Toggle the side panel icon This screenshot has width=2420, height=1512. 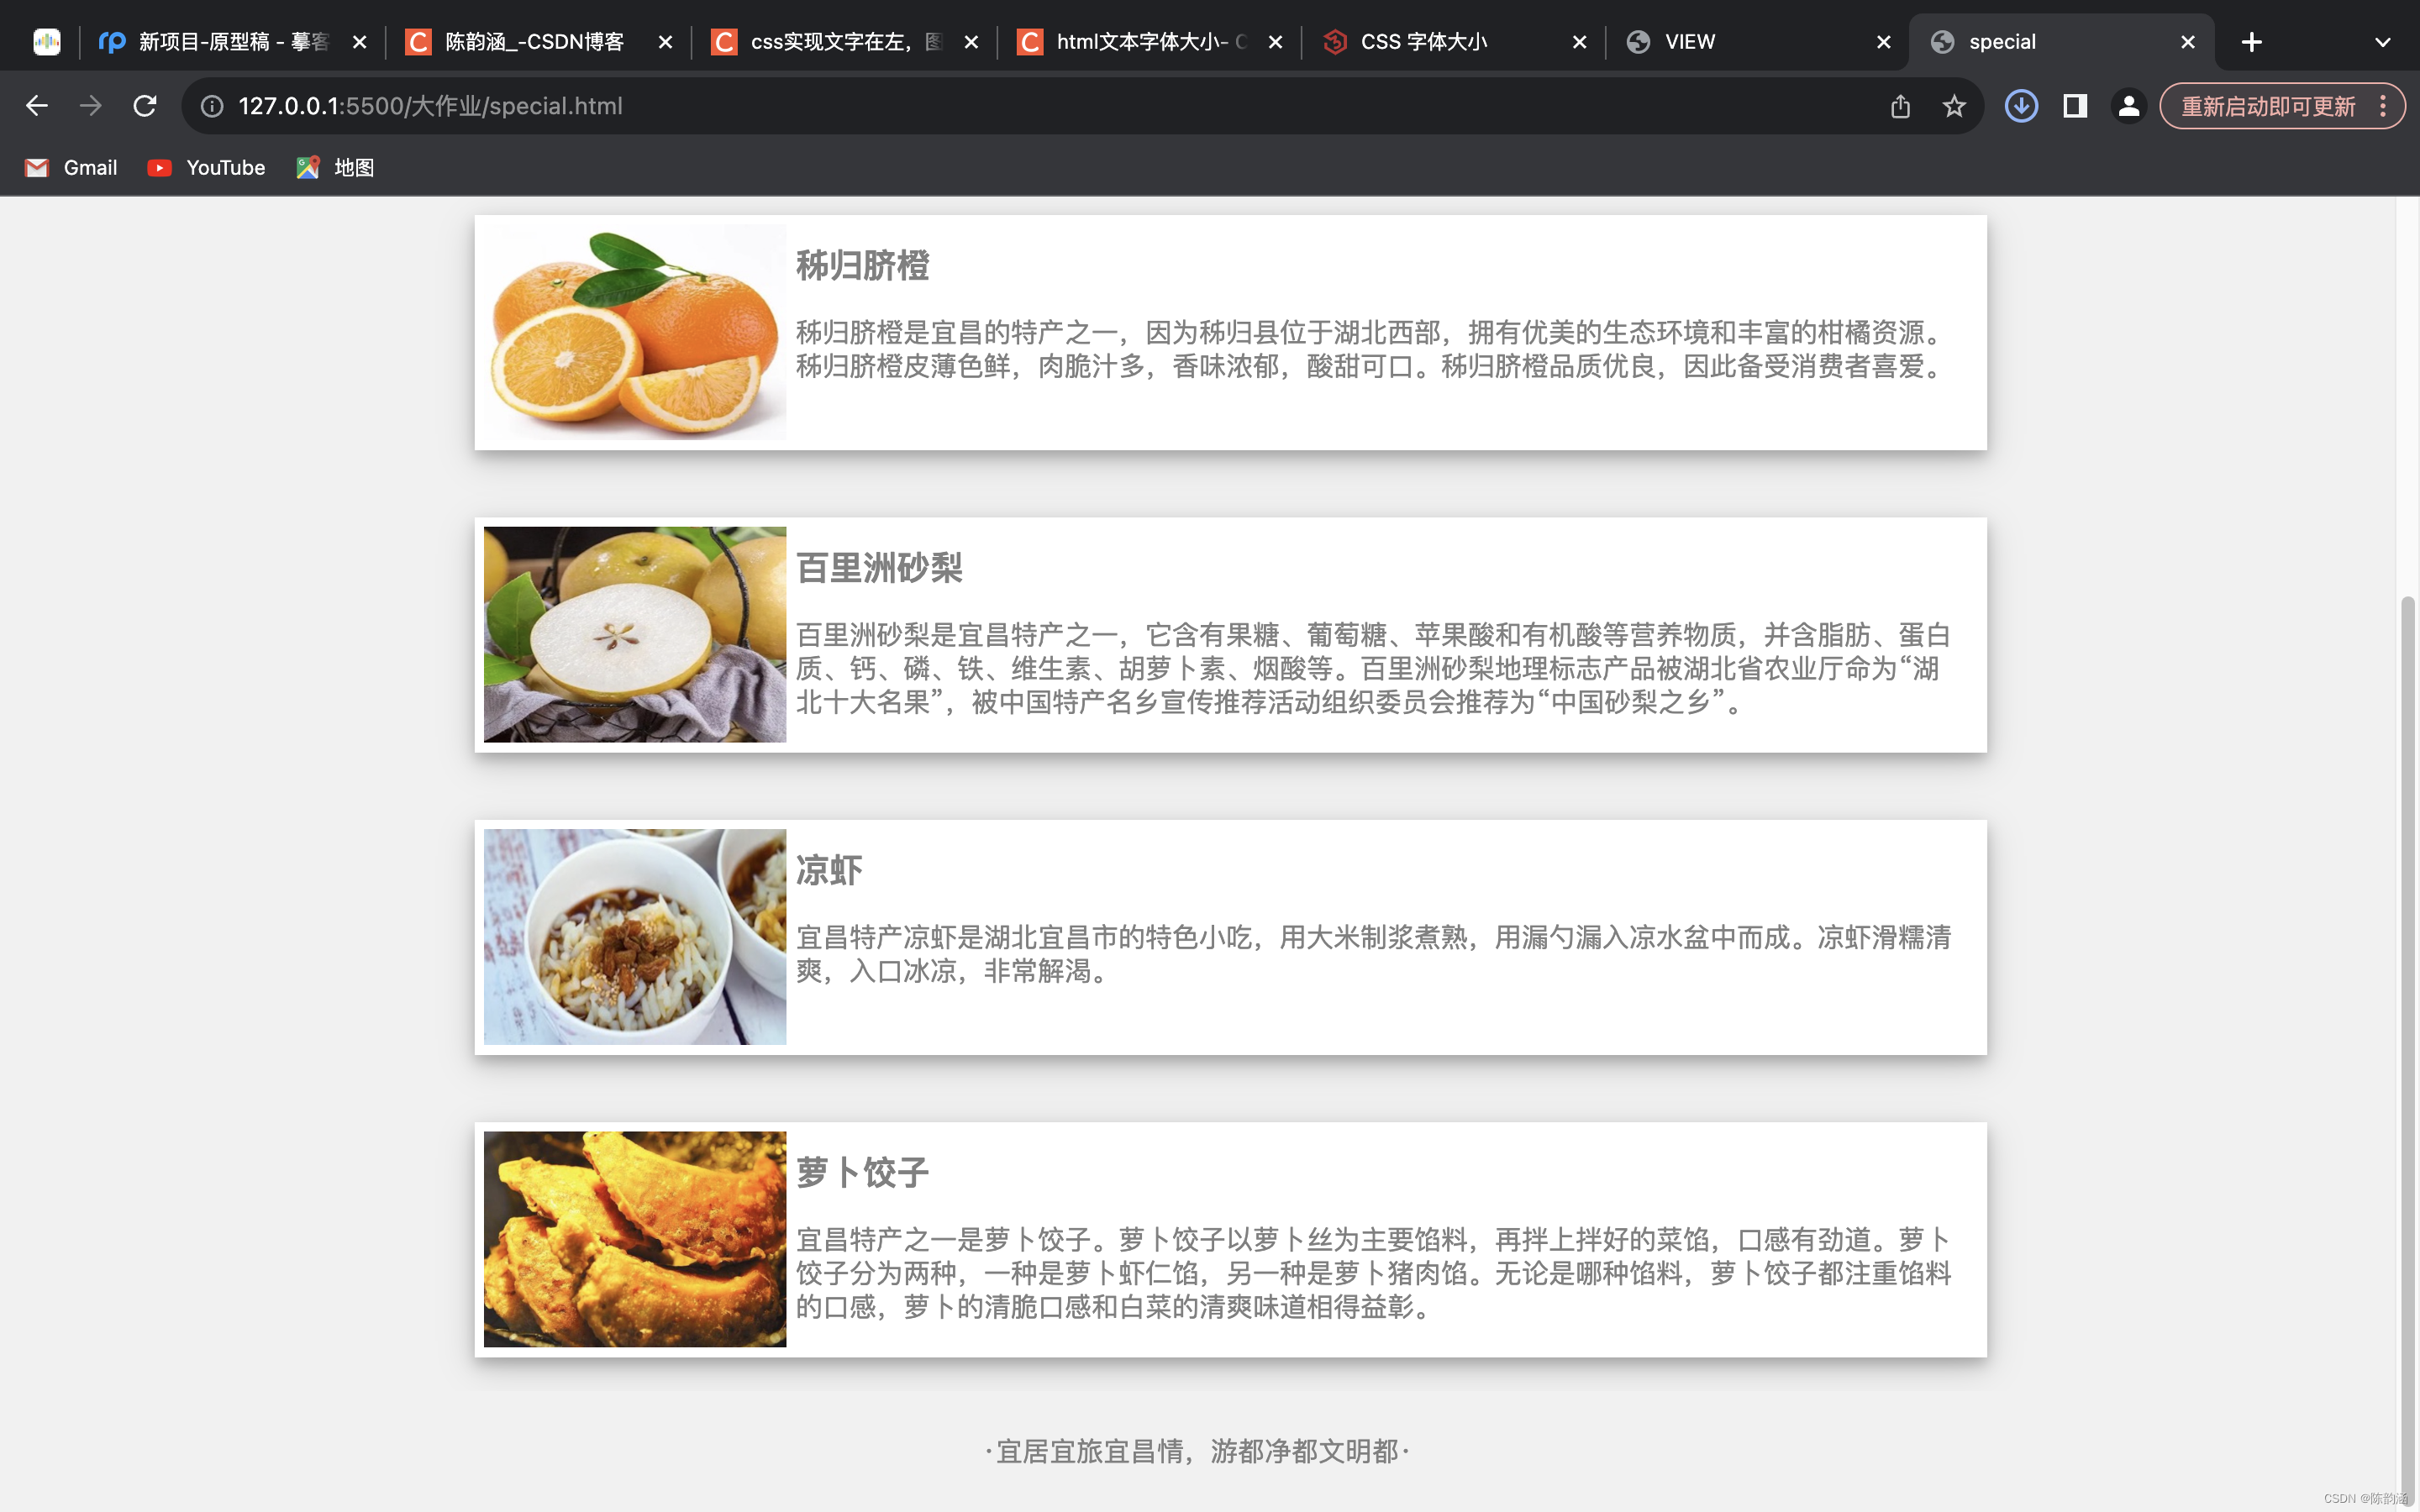point(2075,106)
